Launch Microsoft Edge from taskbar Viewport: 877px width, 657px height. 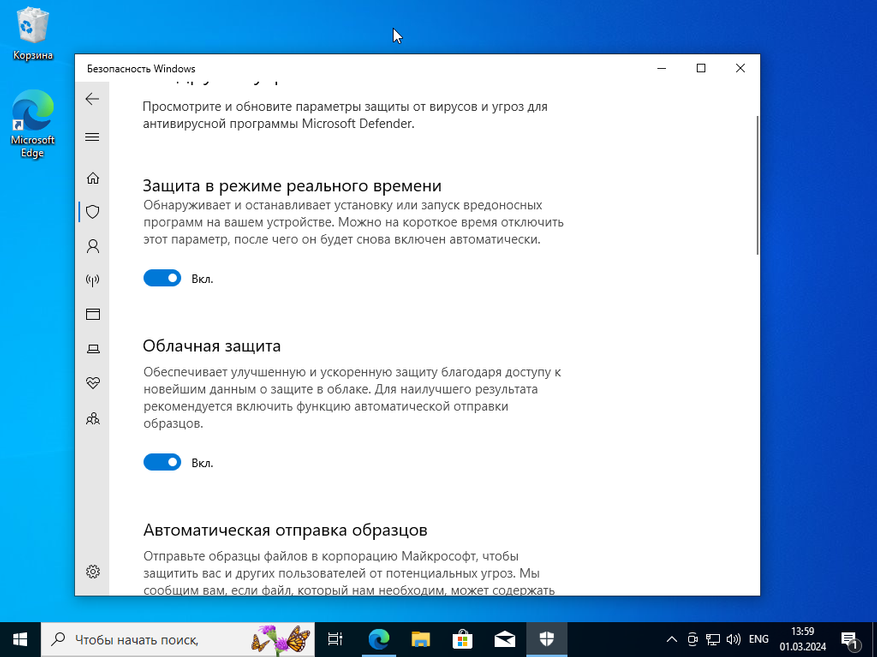[379, 639]
